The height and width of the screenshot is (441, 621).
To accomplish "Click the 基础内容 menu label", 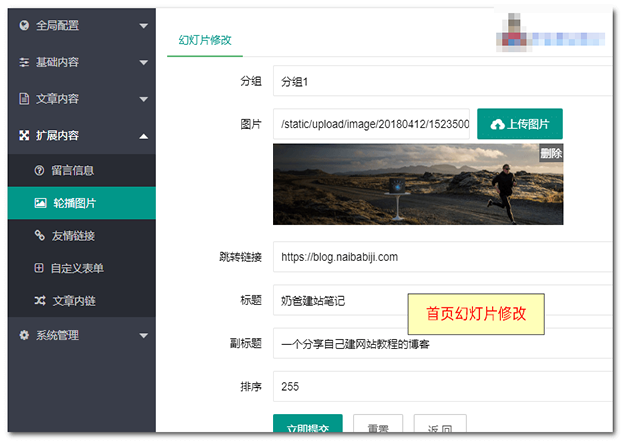I will 57,62.
